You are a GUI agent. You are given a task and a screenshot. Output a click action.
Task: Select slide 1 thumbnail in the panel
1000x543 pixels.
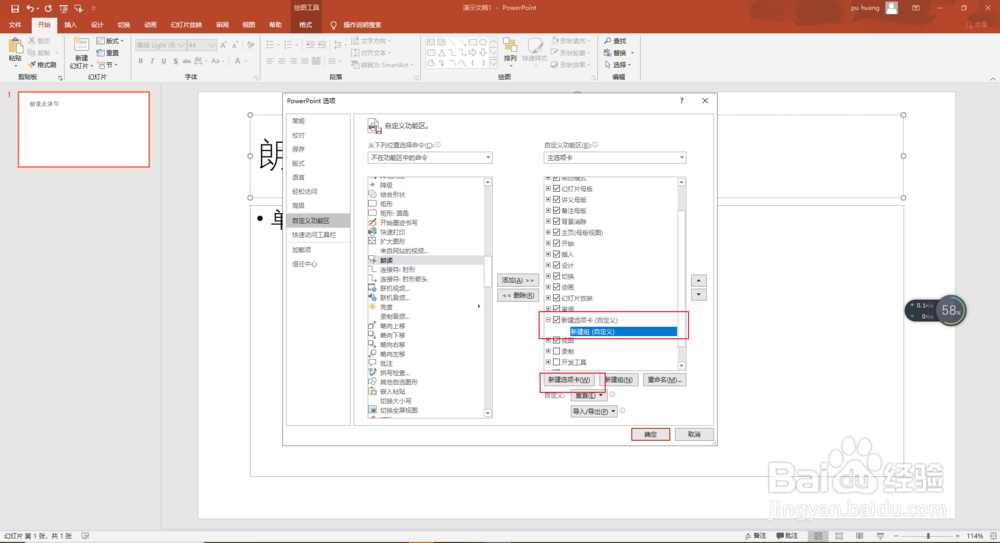coord(84,130)
